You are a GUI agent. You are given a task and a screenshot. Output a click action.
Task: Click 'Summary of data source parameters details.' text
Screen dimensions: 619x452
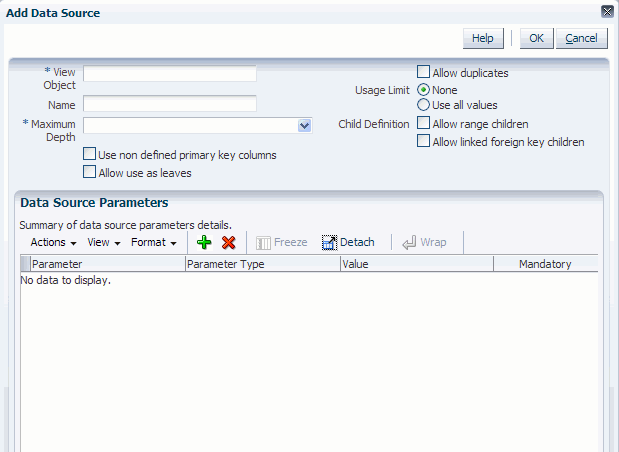pyautogui.click(x=126, y=225)
